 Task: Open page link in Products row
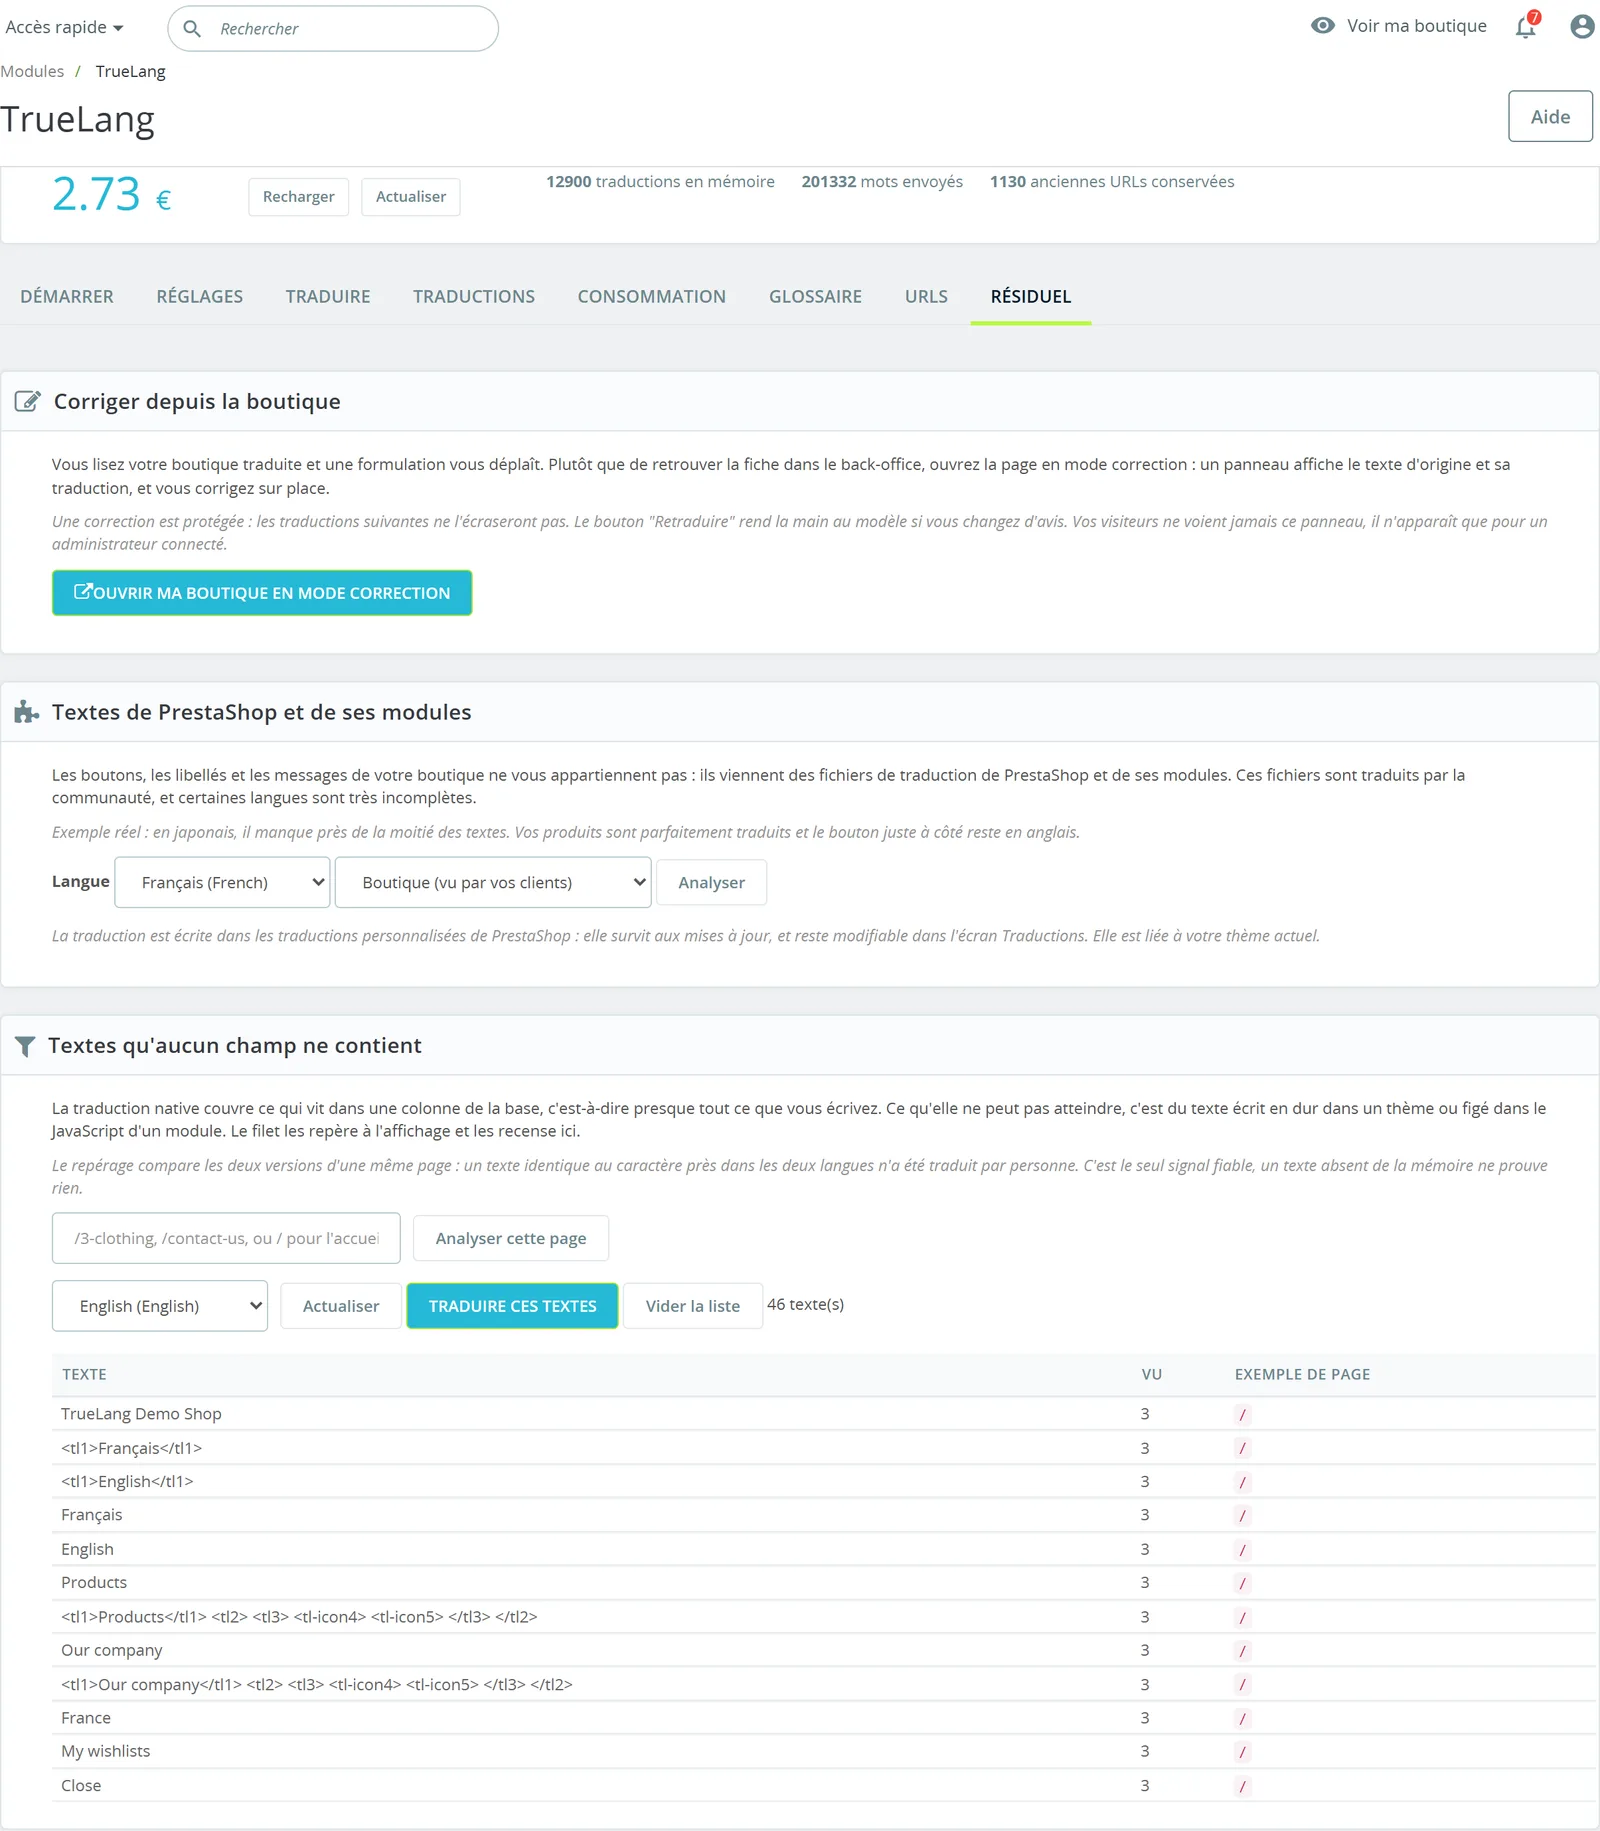point(1242,1583)
